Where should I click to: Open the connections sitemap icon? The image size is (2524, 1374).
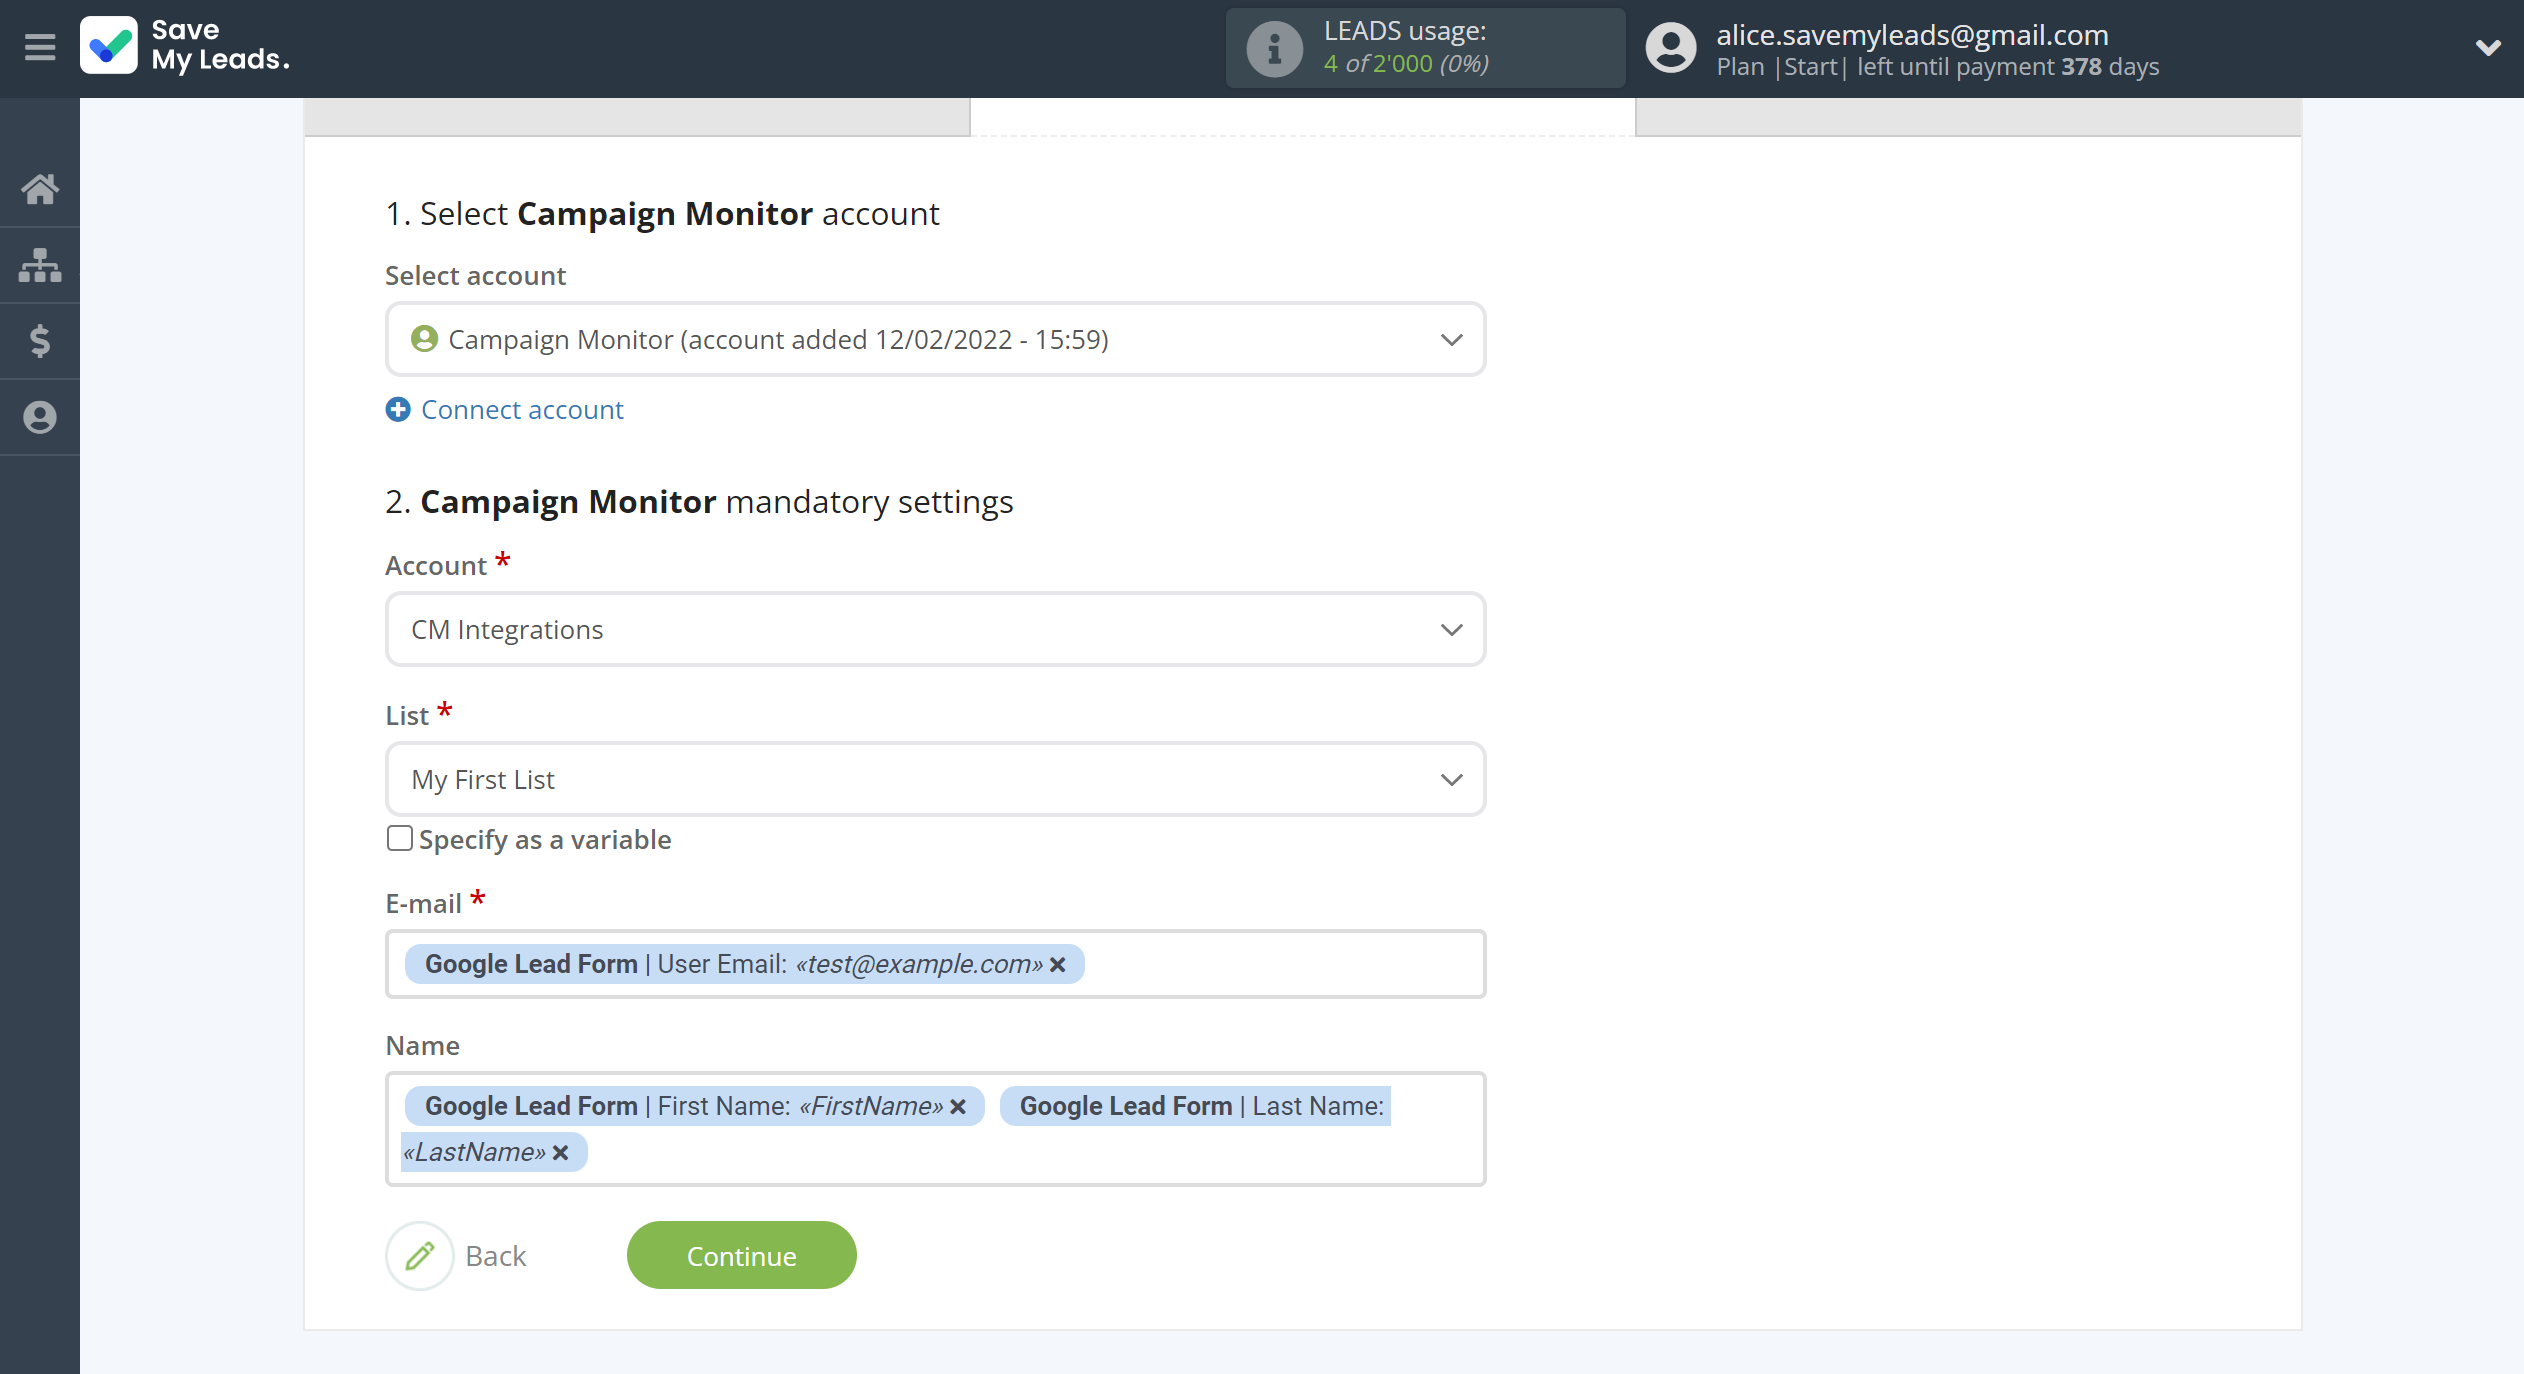(x=40, y=265)
